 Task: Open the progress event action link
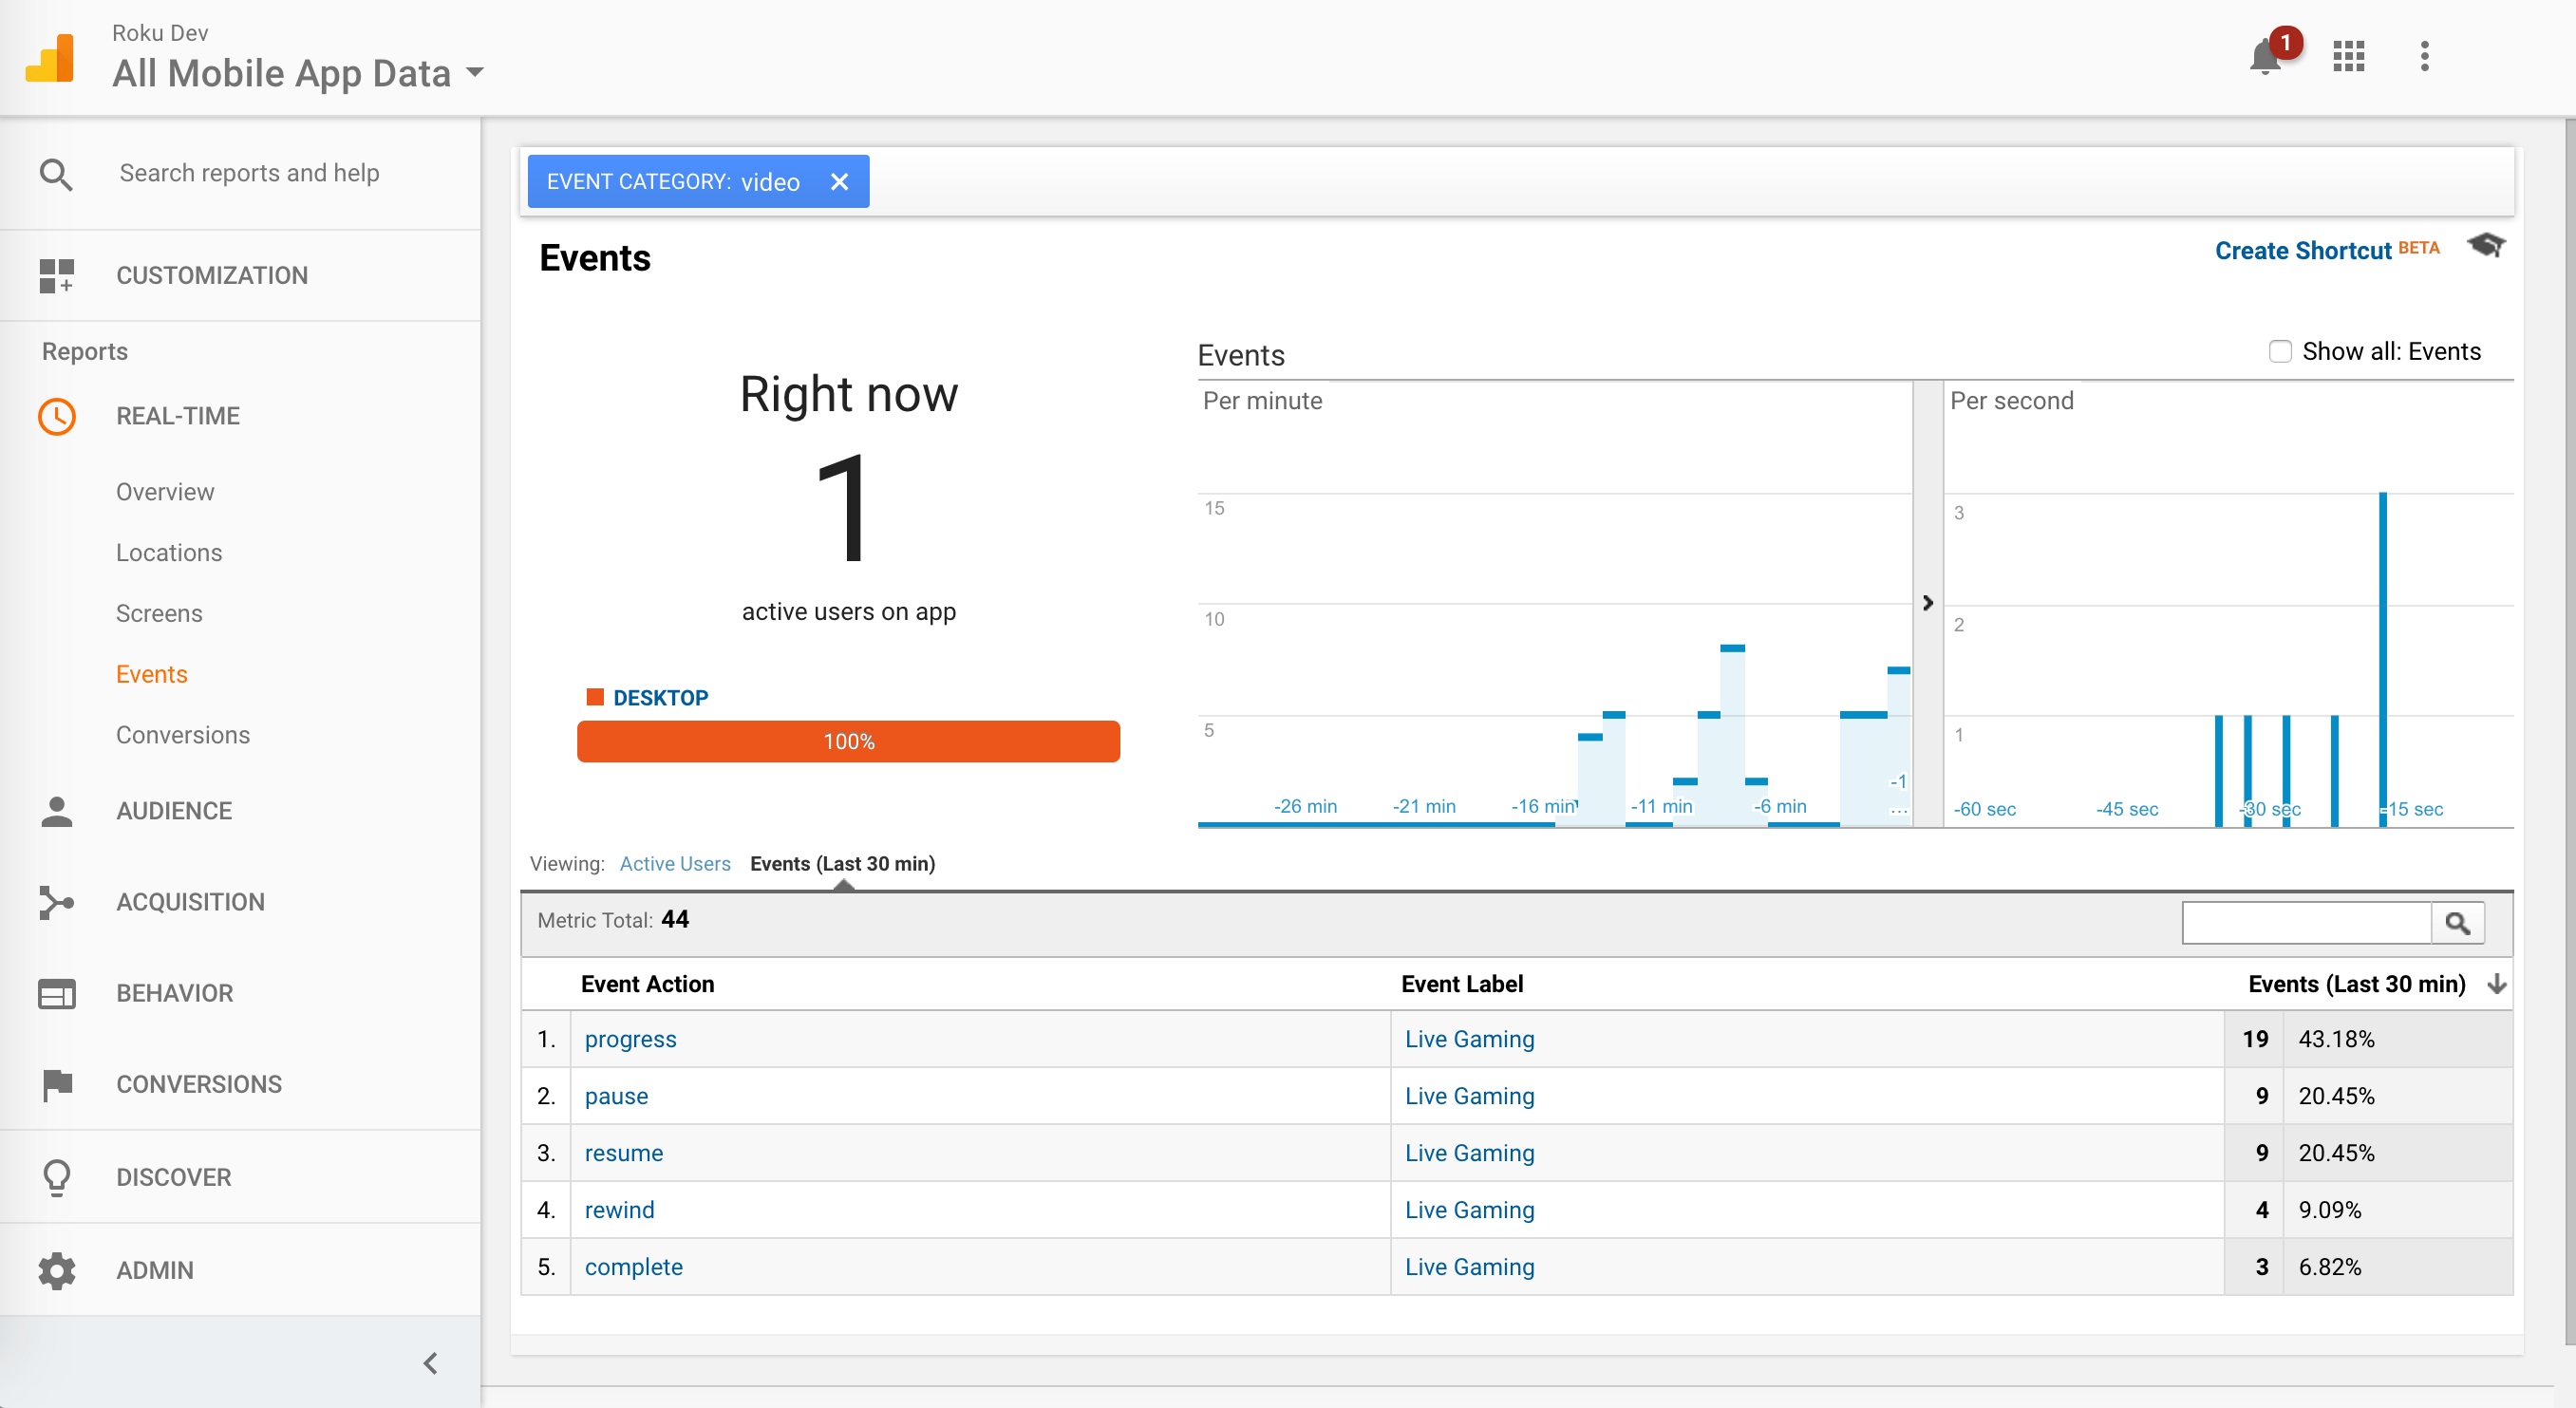630,1039
